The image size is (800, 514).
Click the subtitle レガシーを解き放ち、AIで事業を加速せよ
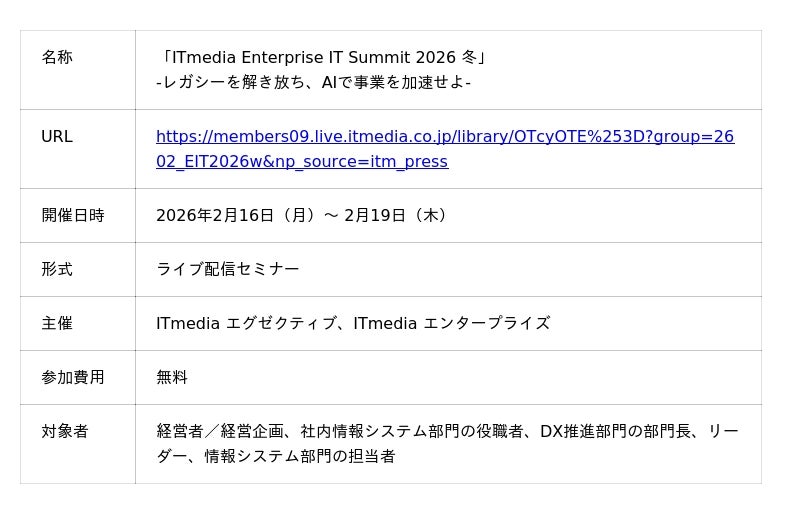click(x=313, y=83)
